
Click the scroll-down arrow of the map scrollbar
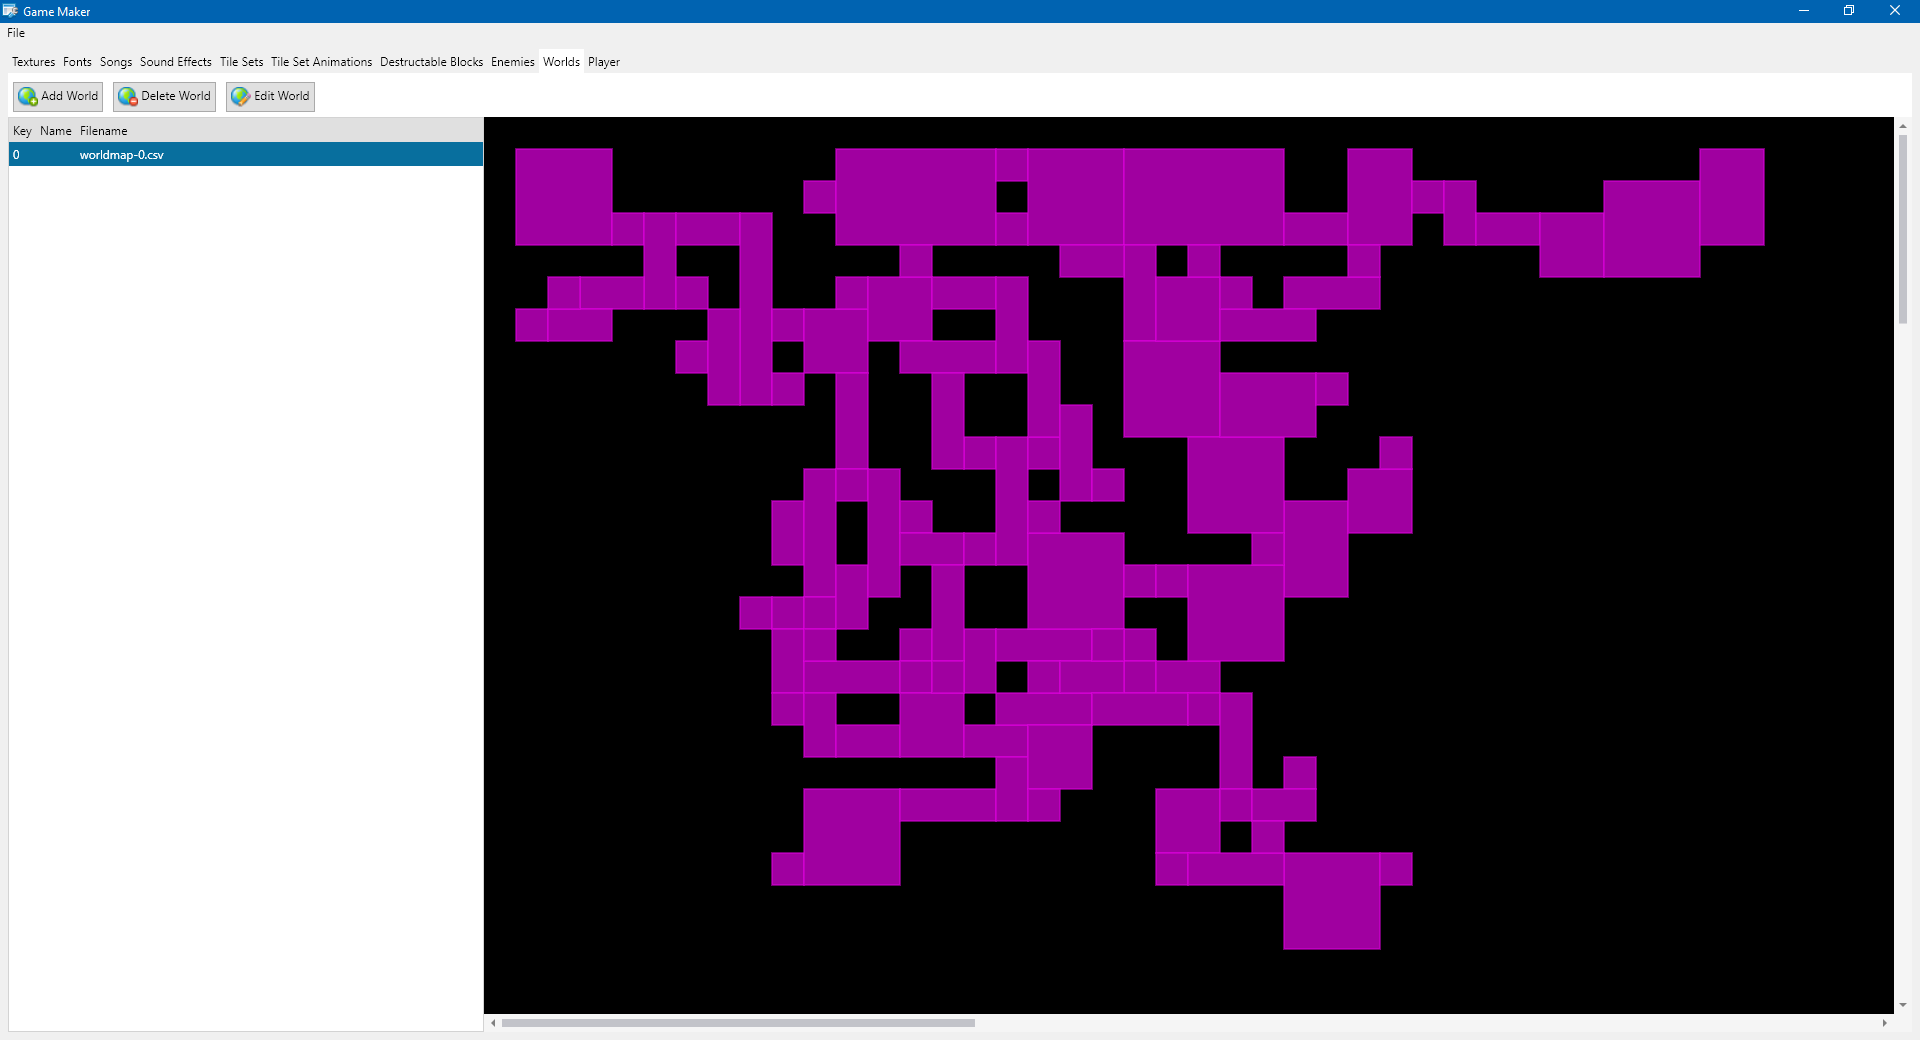(x=1903, y=1005)
